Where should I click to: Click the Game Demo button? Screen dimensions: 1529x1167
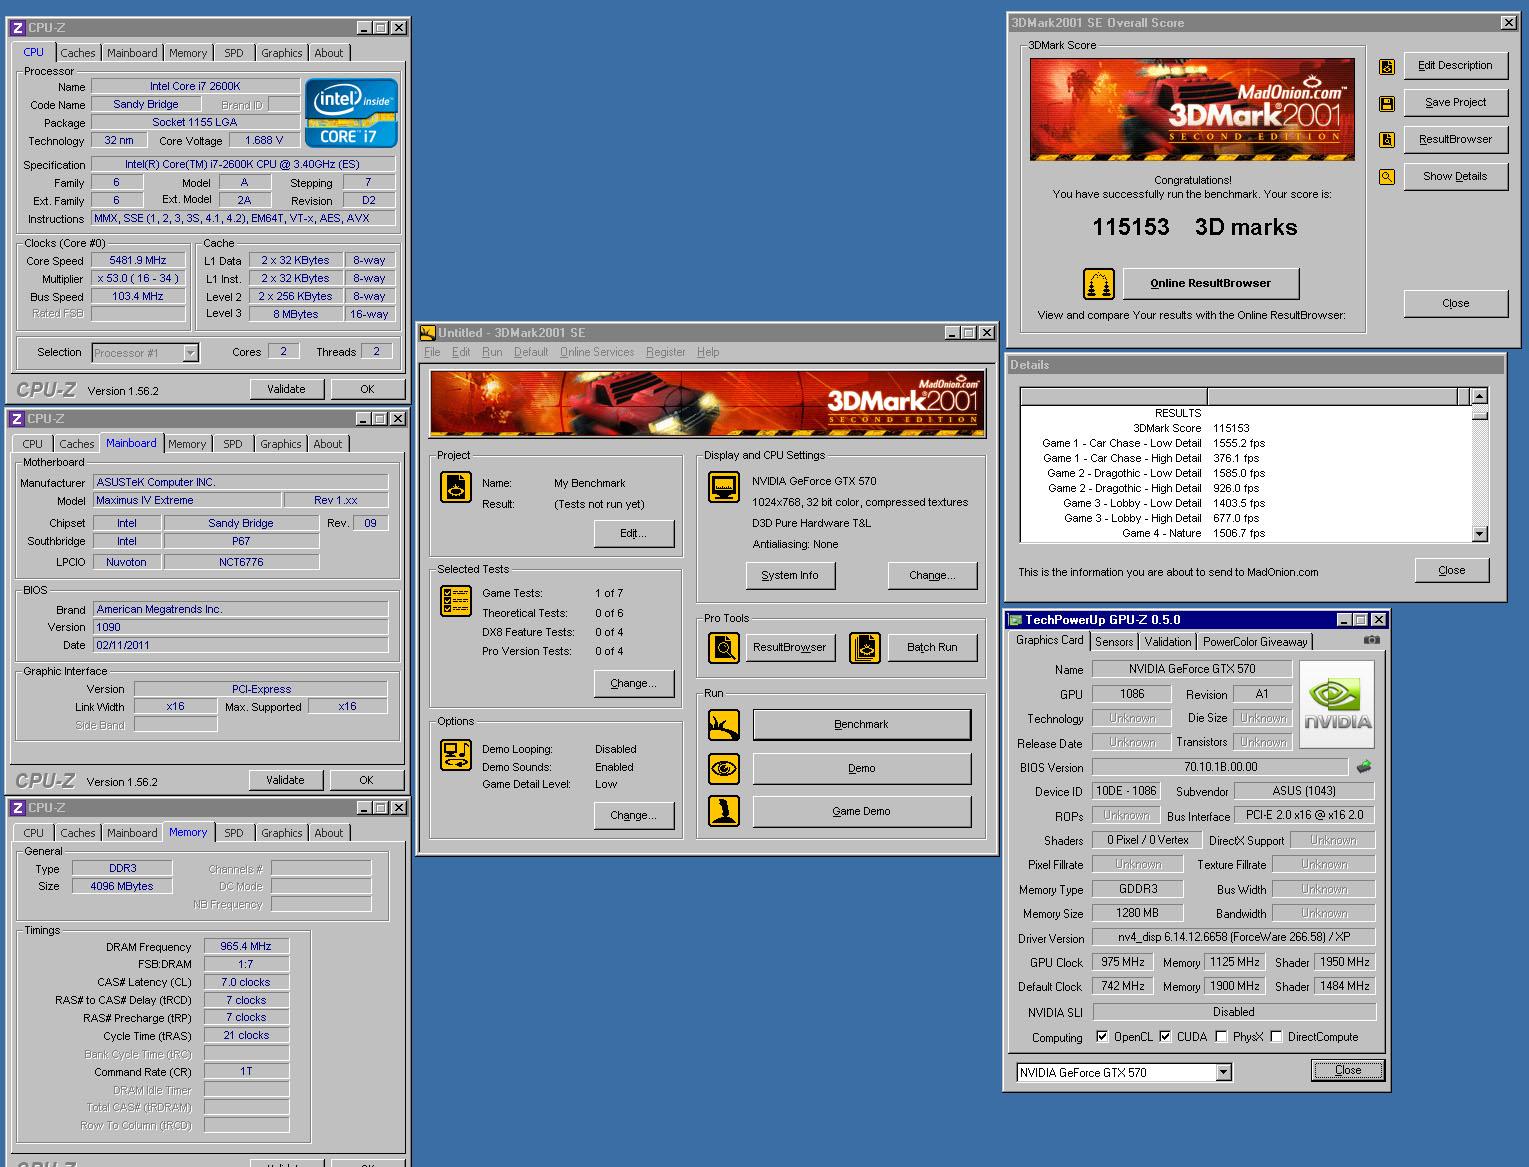(x=861, y=811)
